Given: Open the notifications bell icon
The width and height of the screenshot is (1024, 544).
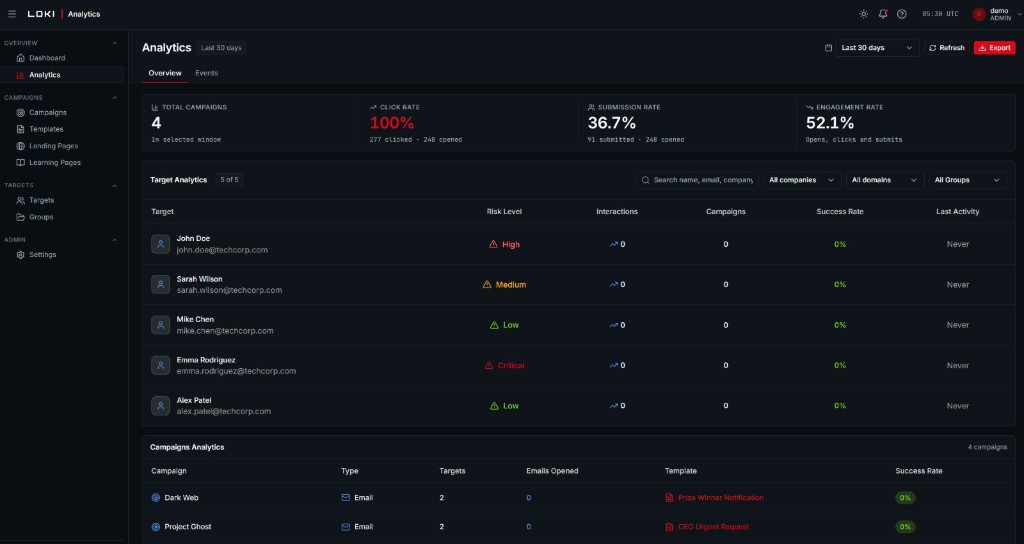Looking at the screenshot, I should 883,14.
